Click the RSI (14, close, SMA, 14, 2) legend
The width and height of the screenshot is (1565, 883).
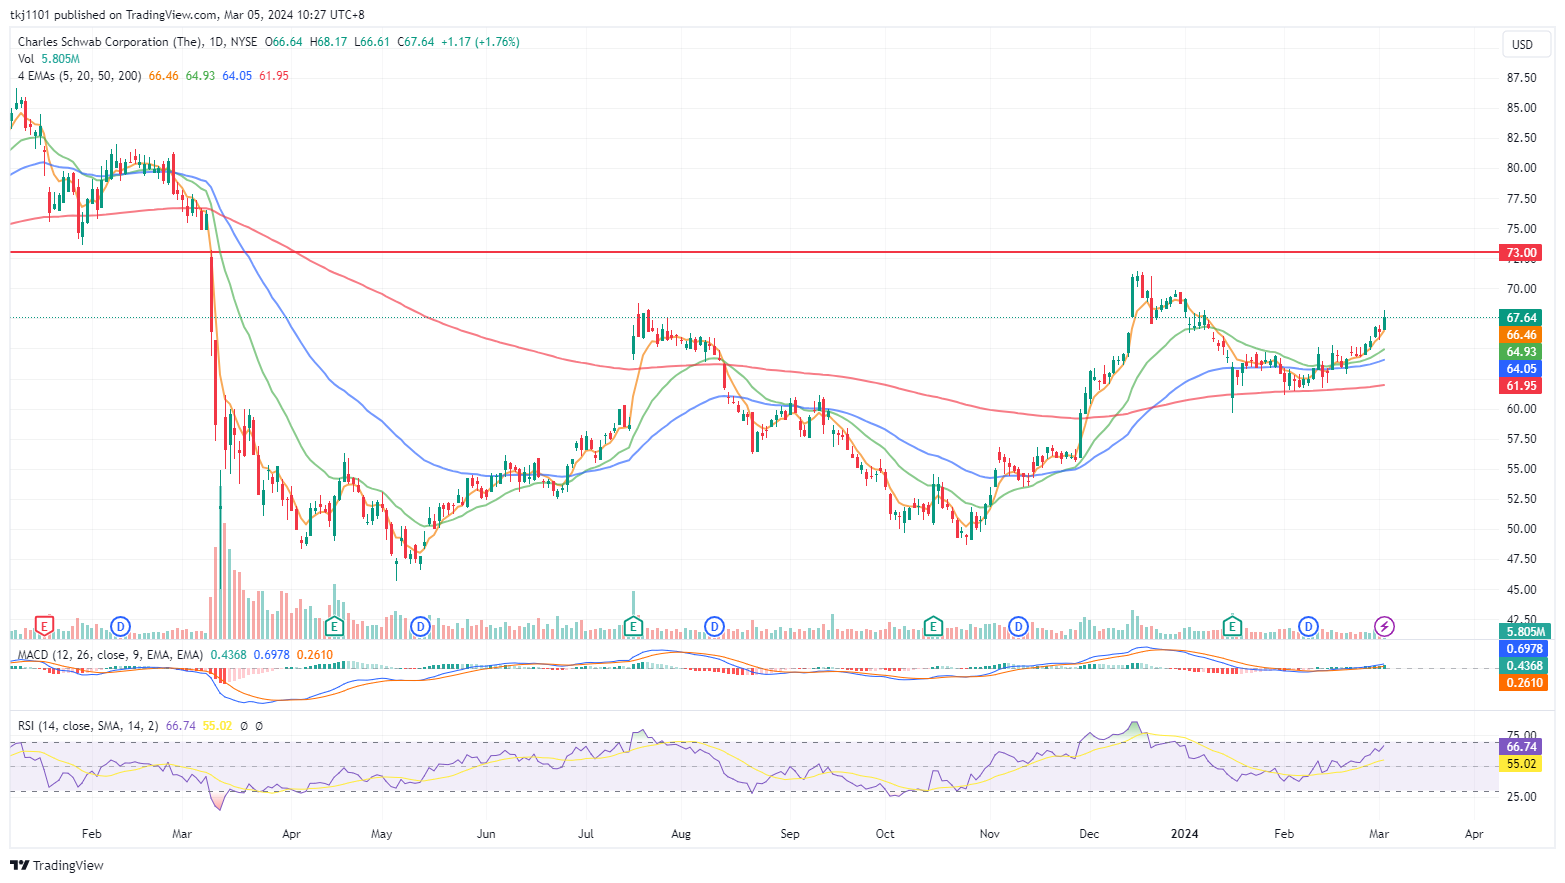coord(88,726)
